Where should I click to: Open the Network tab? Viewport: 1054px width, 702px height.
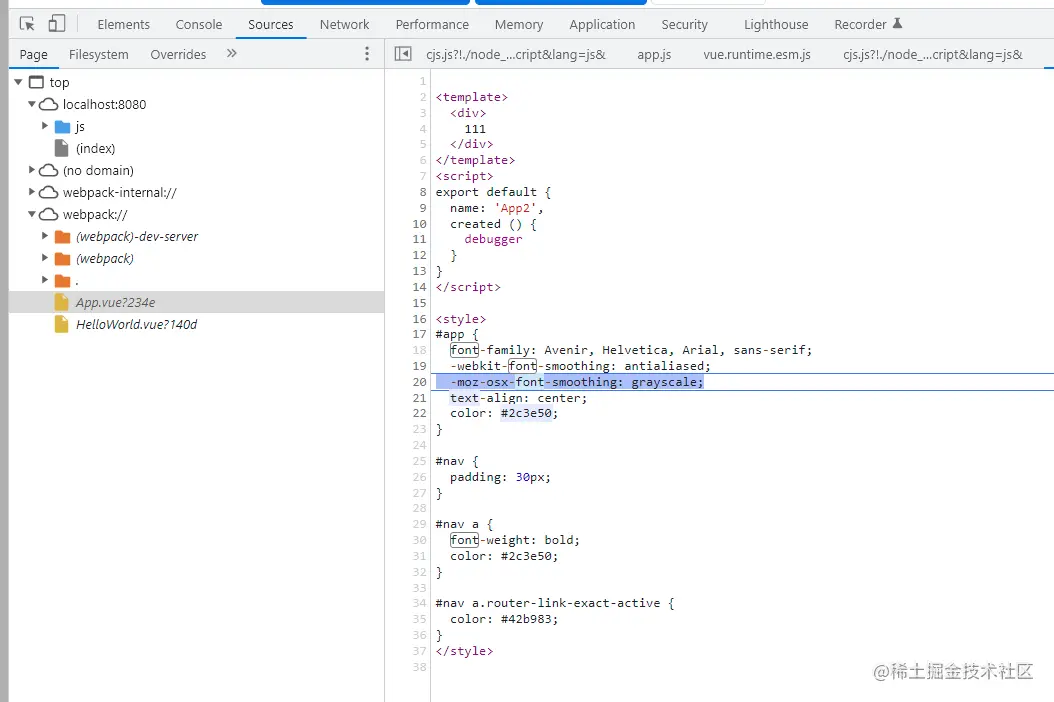[344, 25]
